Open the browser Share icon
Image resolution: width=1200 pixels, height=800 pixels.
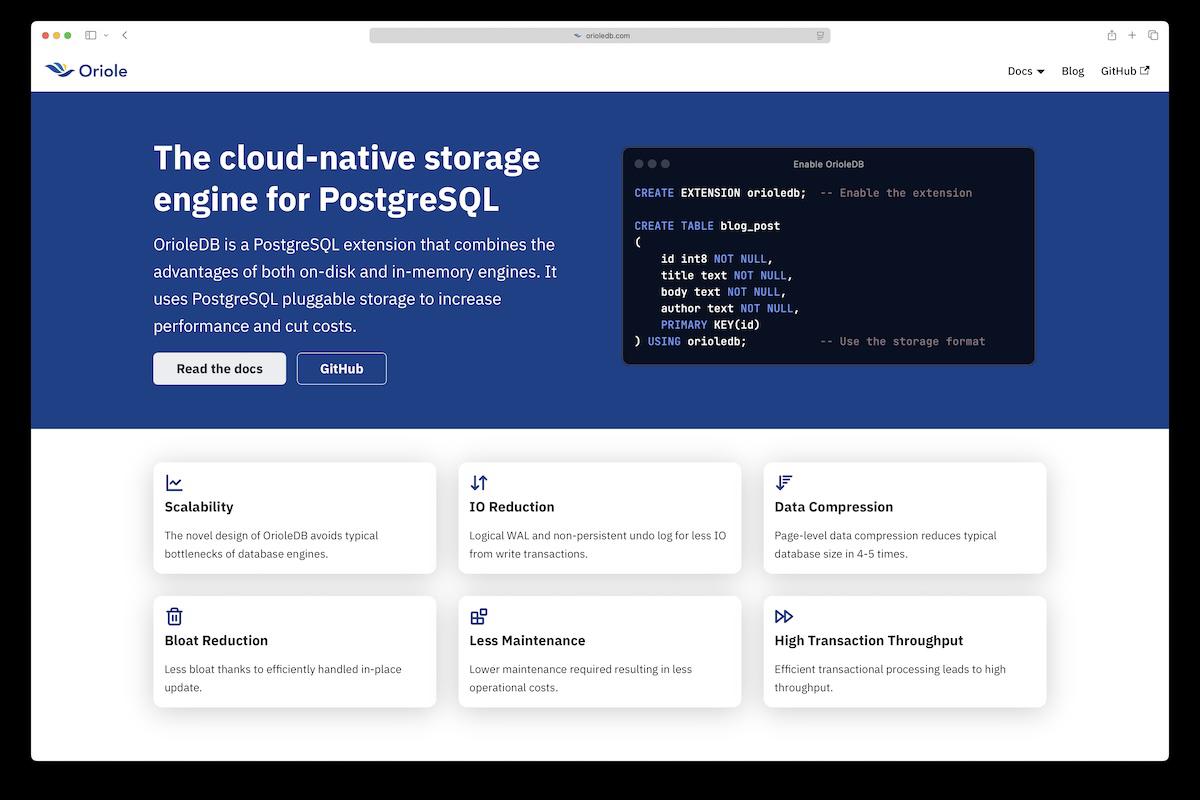(x=1111, y=35)
